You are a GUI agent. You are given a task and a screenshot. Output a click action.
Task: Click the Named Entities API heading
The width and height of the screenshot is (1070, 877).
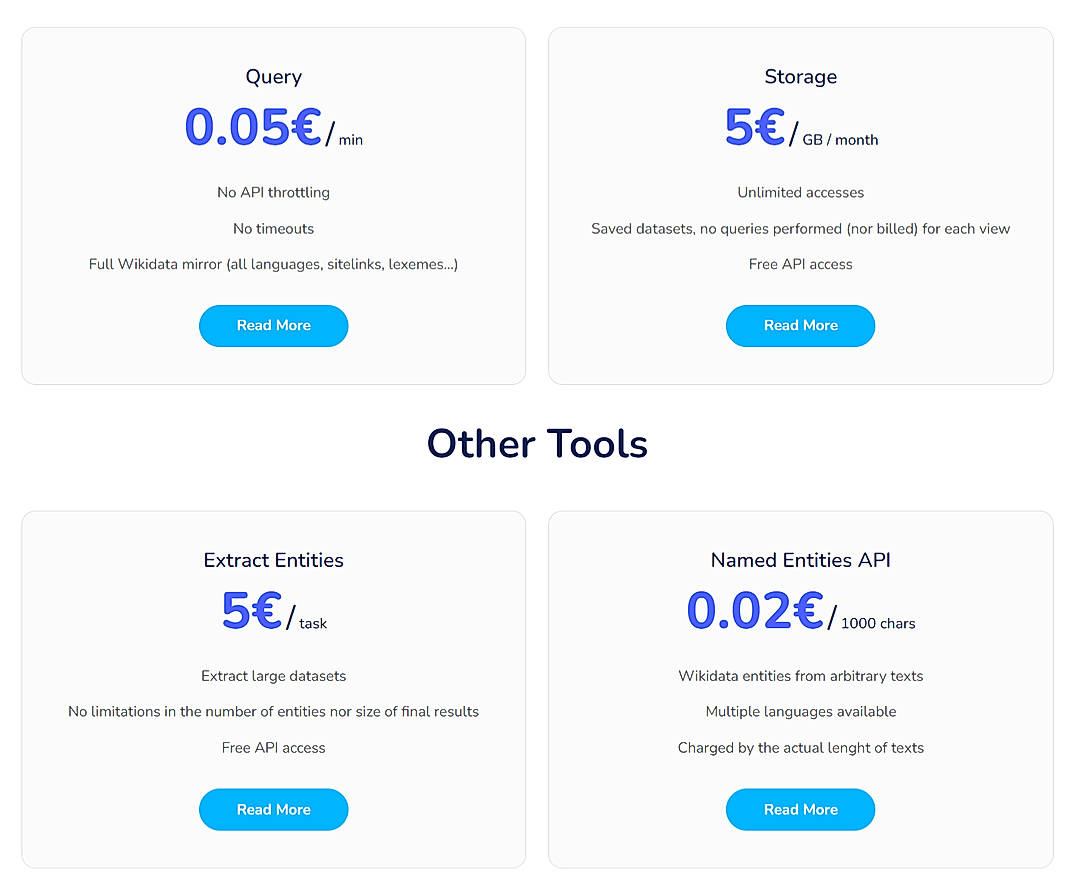click(800, 560)
